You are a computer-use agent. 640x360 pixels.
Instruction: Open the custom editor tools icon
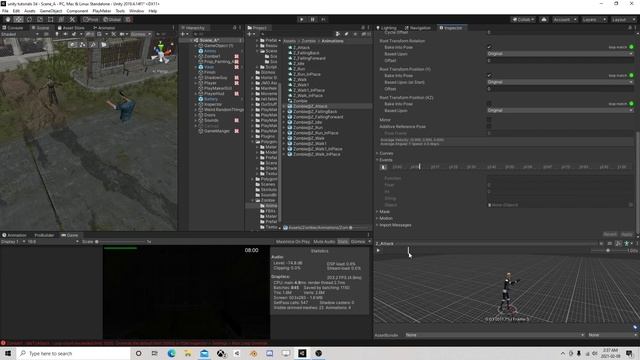point(72,19)
